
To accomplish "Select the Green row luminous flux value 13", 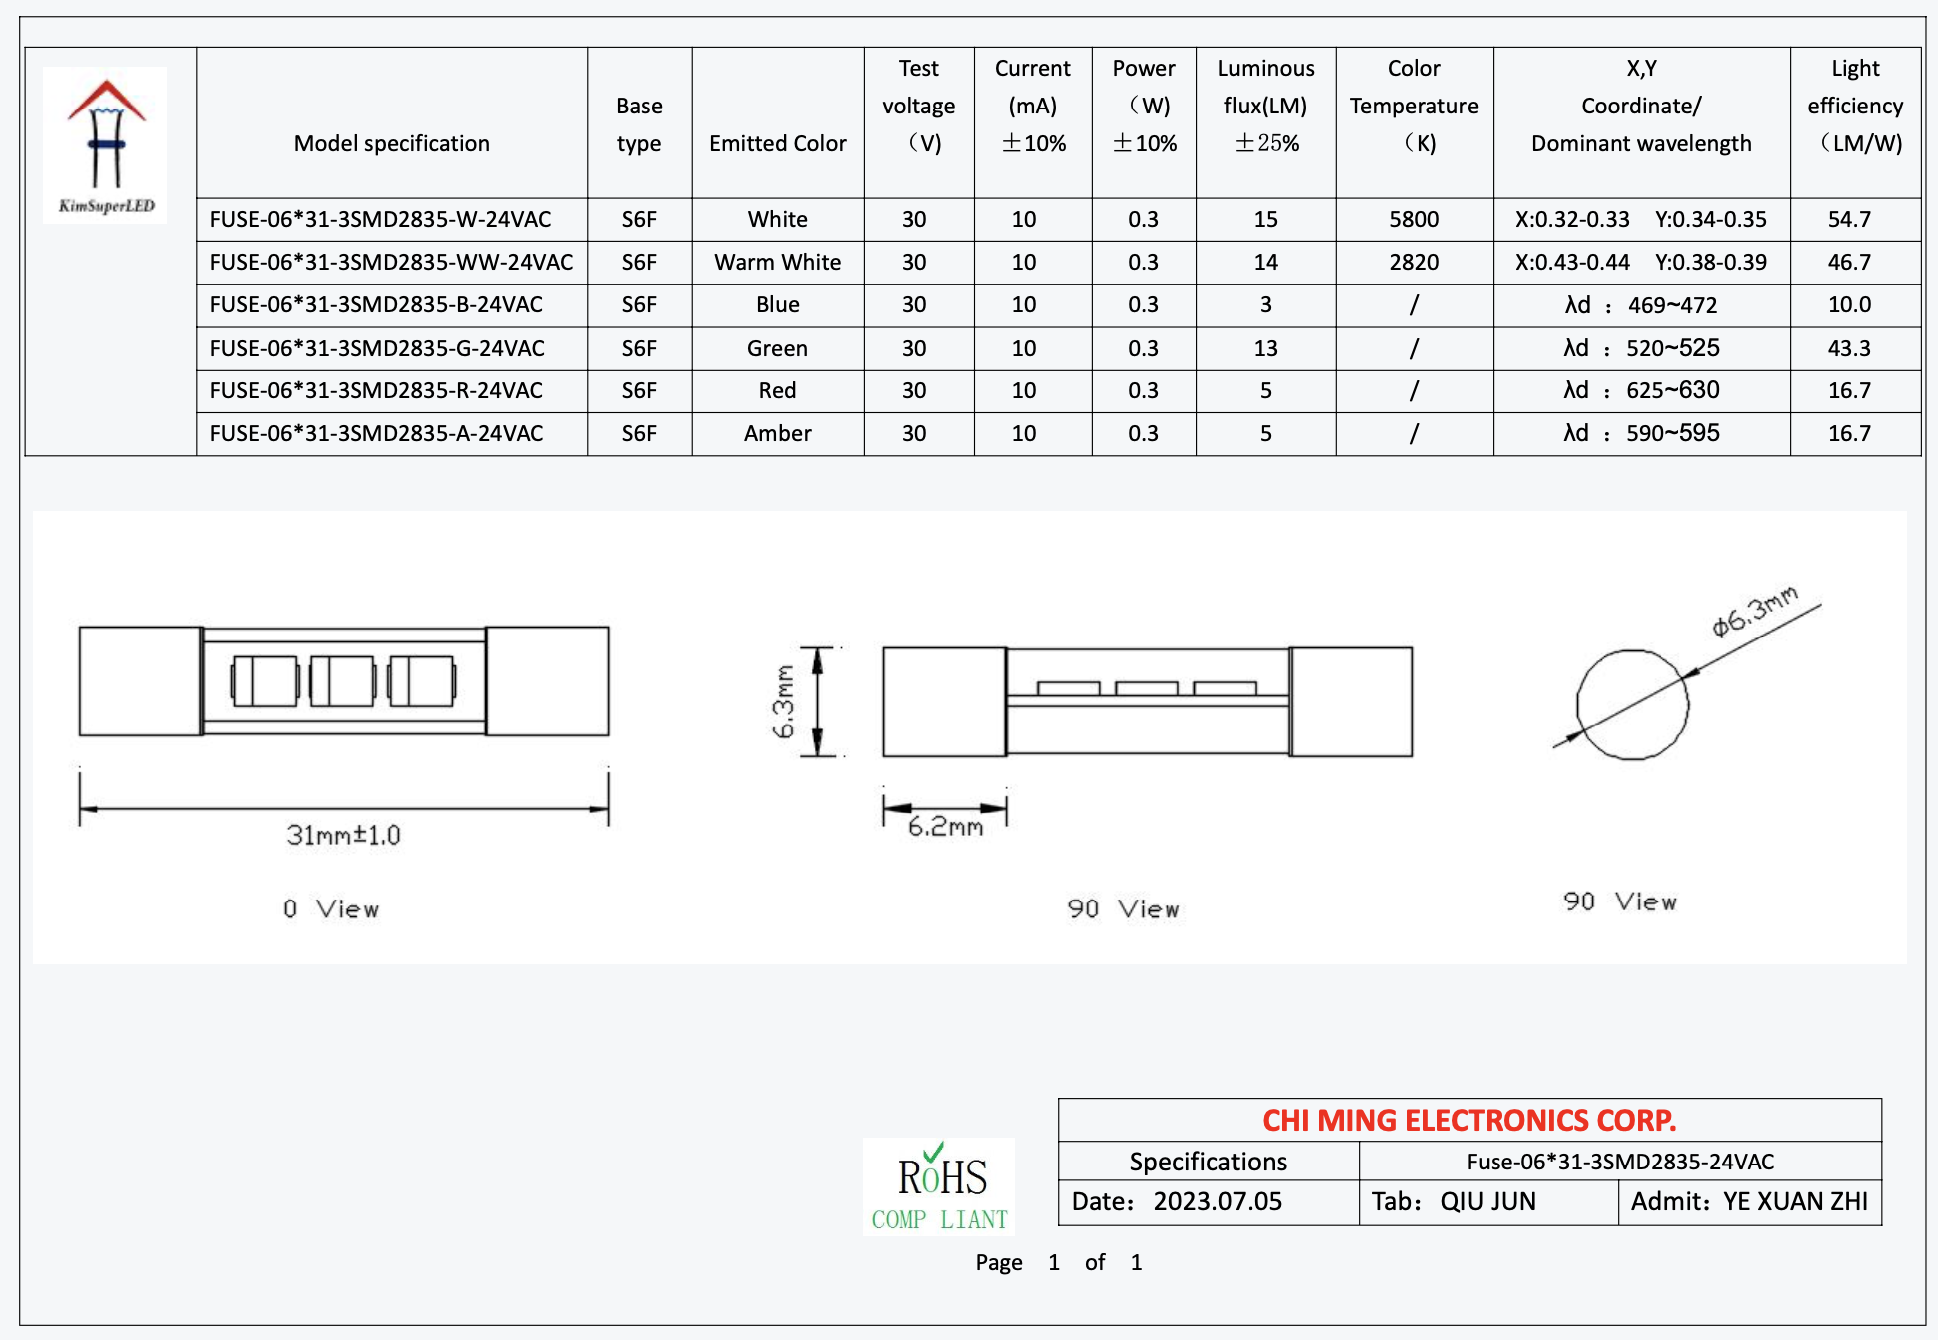I will tap(1265, 348).
